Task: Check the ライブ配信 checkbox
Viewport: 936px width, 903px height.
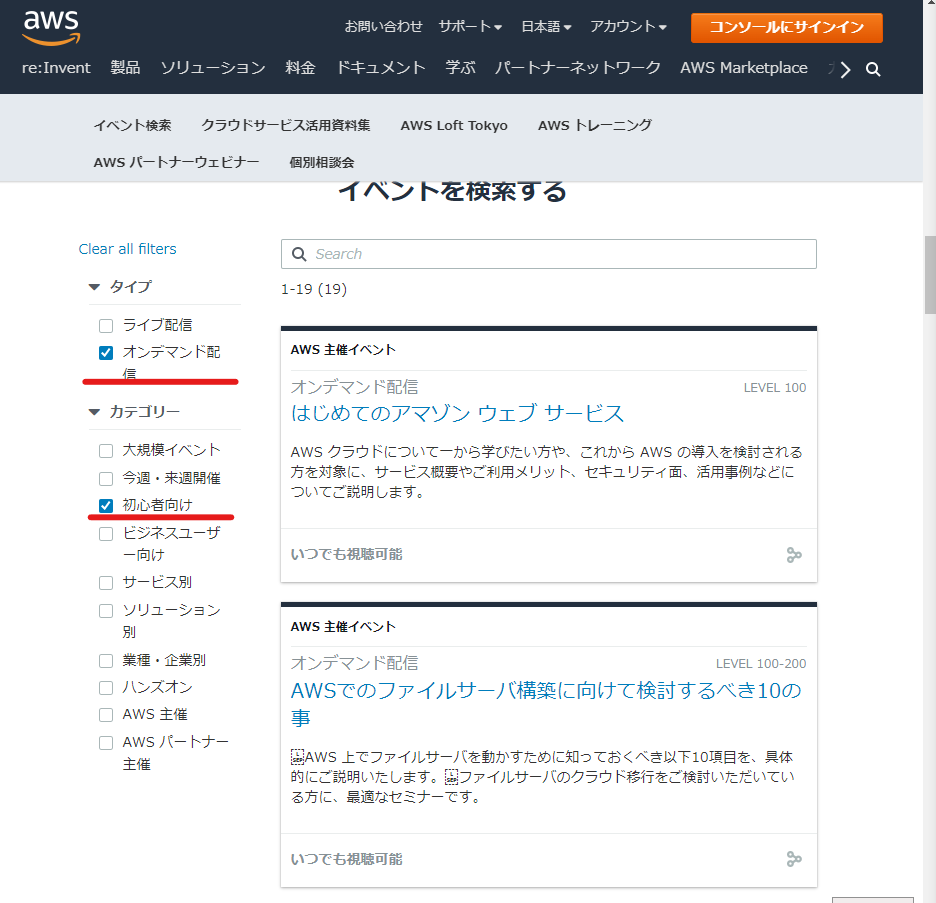Action: (106, 325)
